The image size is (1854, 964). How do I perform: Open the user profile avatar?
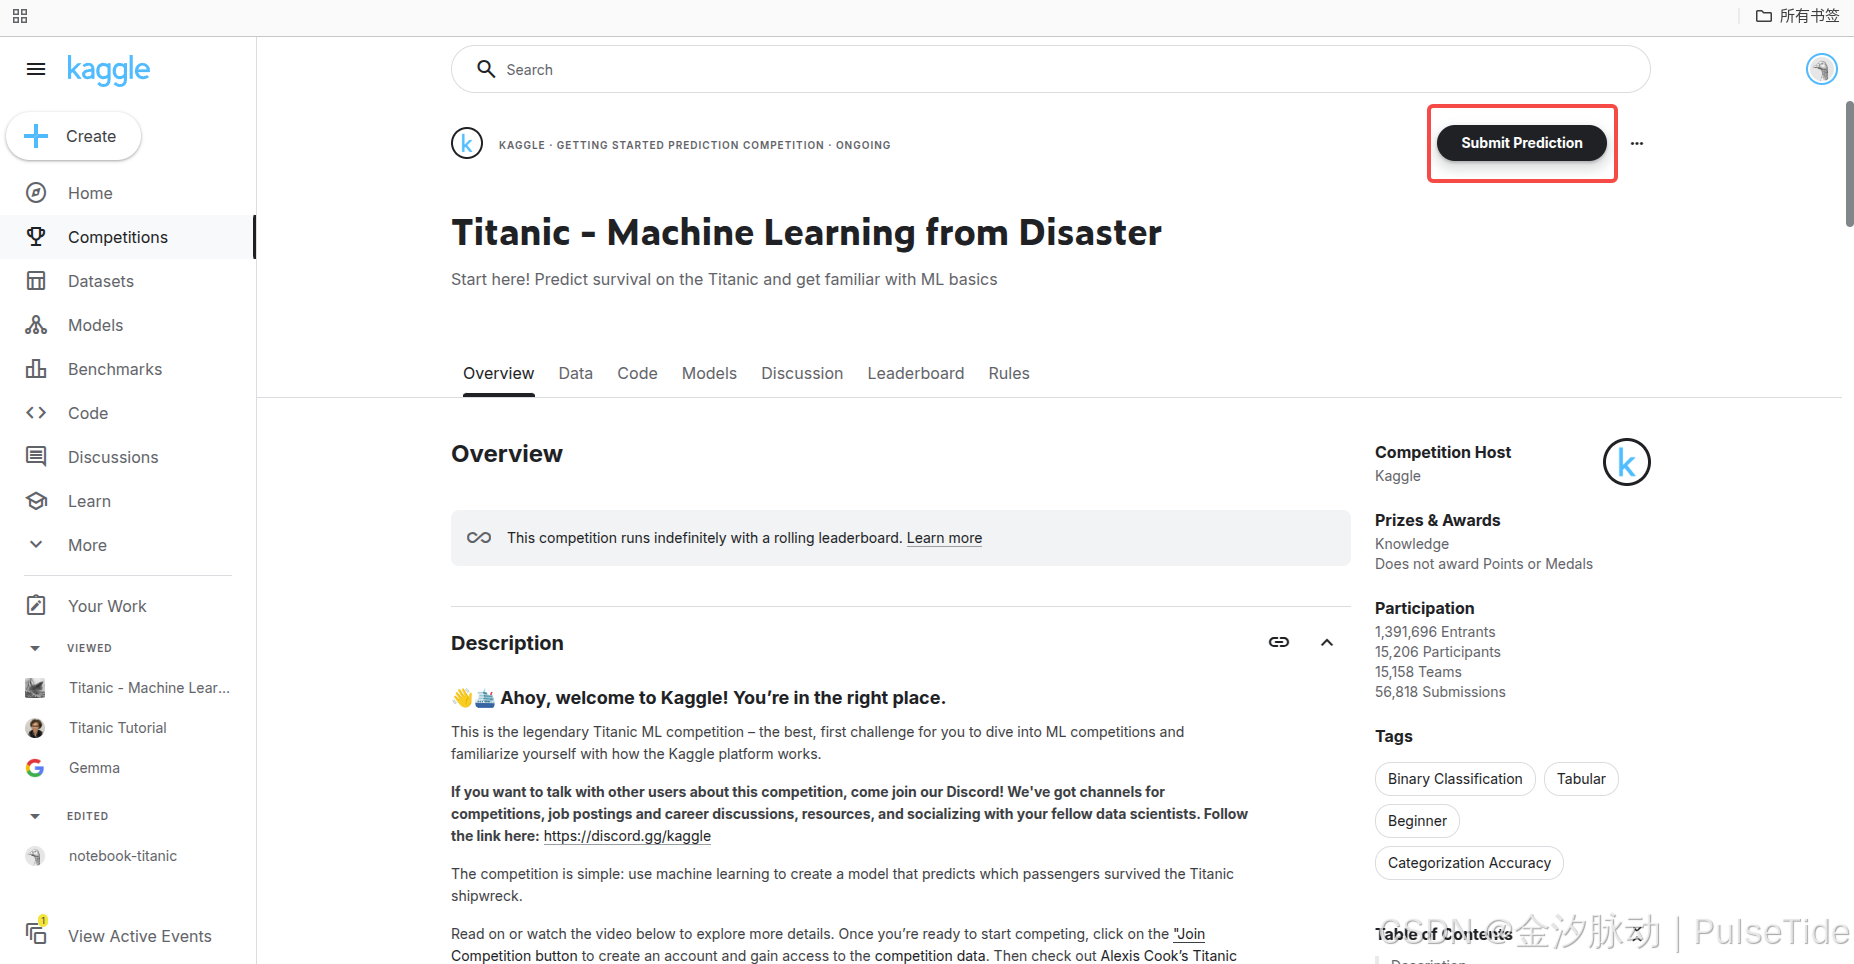1821,69
